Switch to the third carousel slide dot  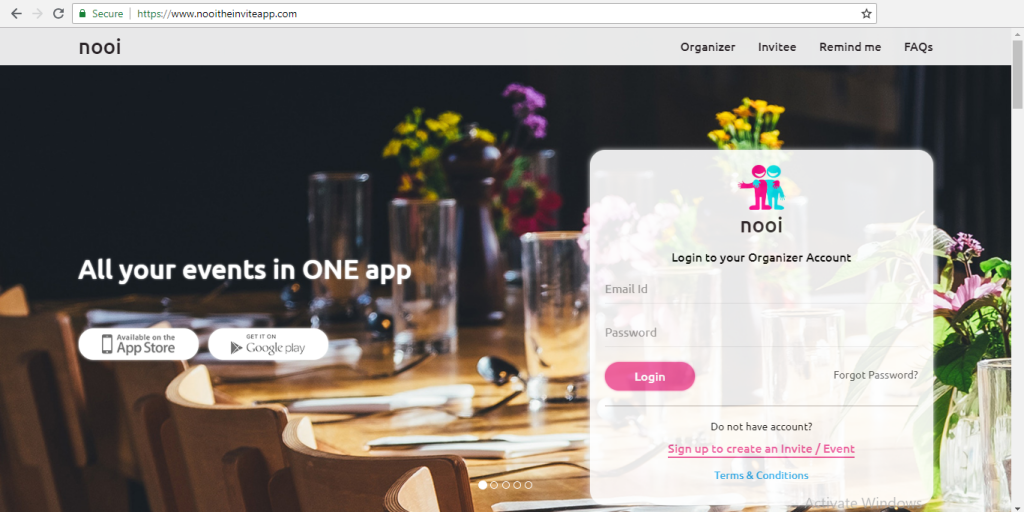tap(505, 485)
